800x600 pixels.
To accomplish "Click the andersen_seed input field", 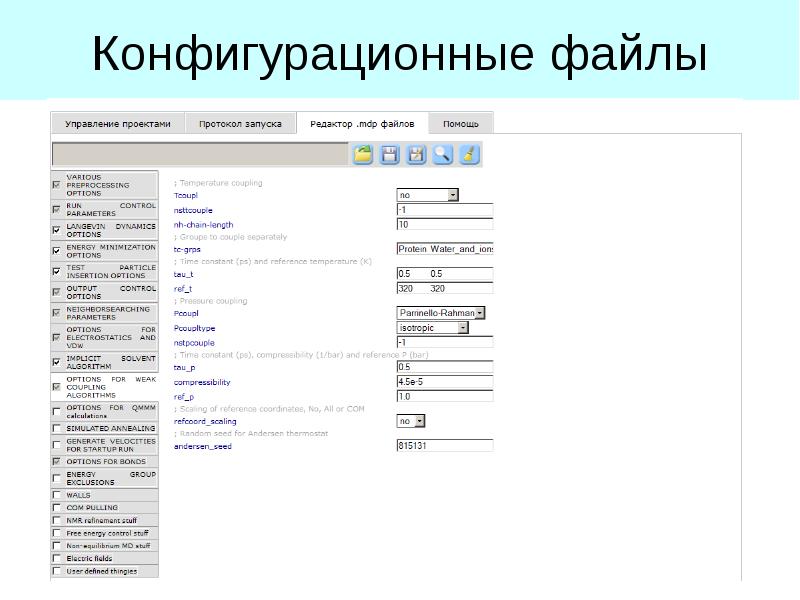I will [x=444, y=446].
